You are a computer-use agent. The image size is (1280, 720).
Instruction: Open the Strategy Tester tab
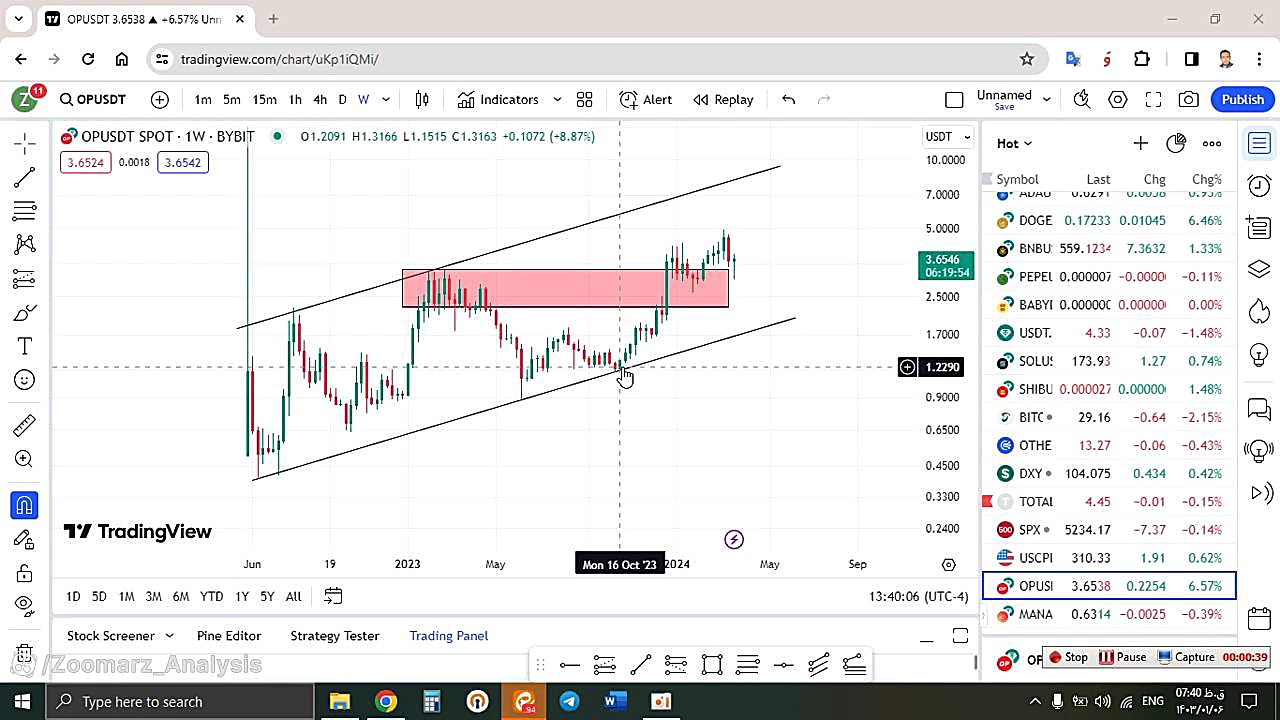[x=335, y=635]
